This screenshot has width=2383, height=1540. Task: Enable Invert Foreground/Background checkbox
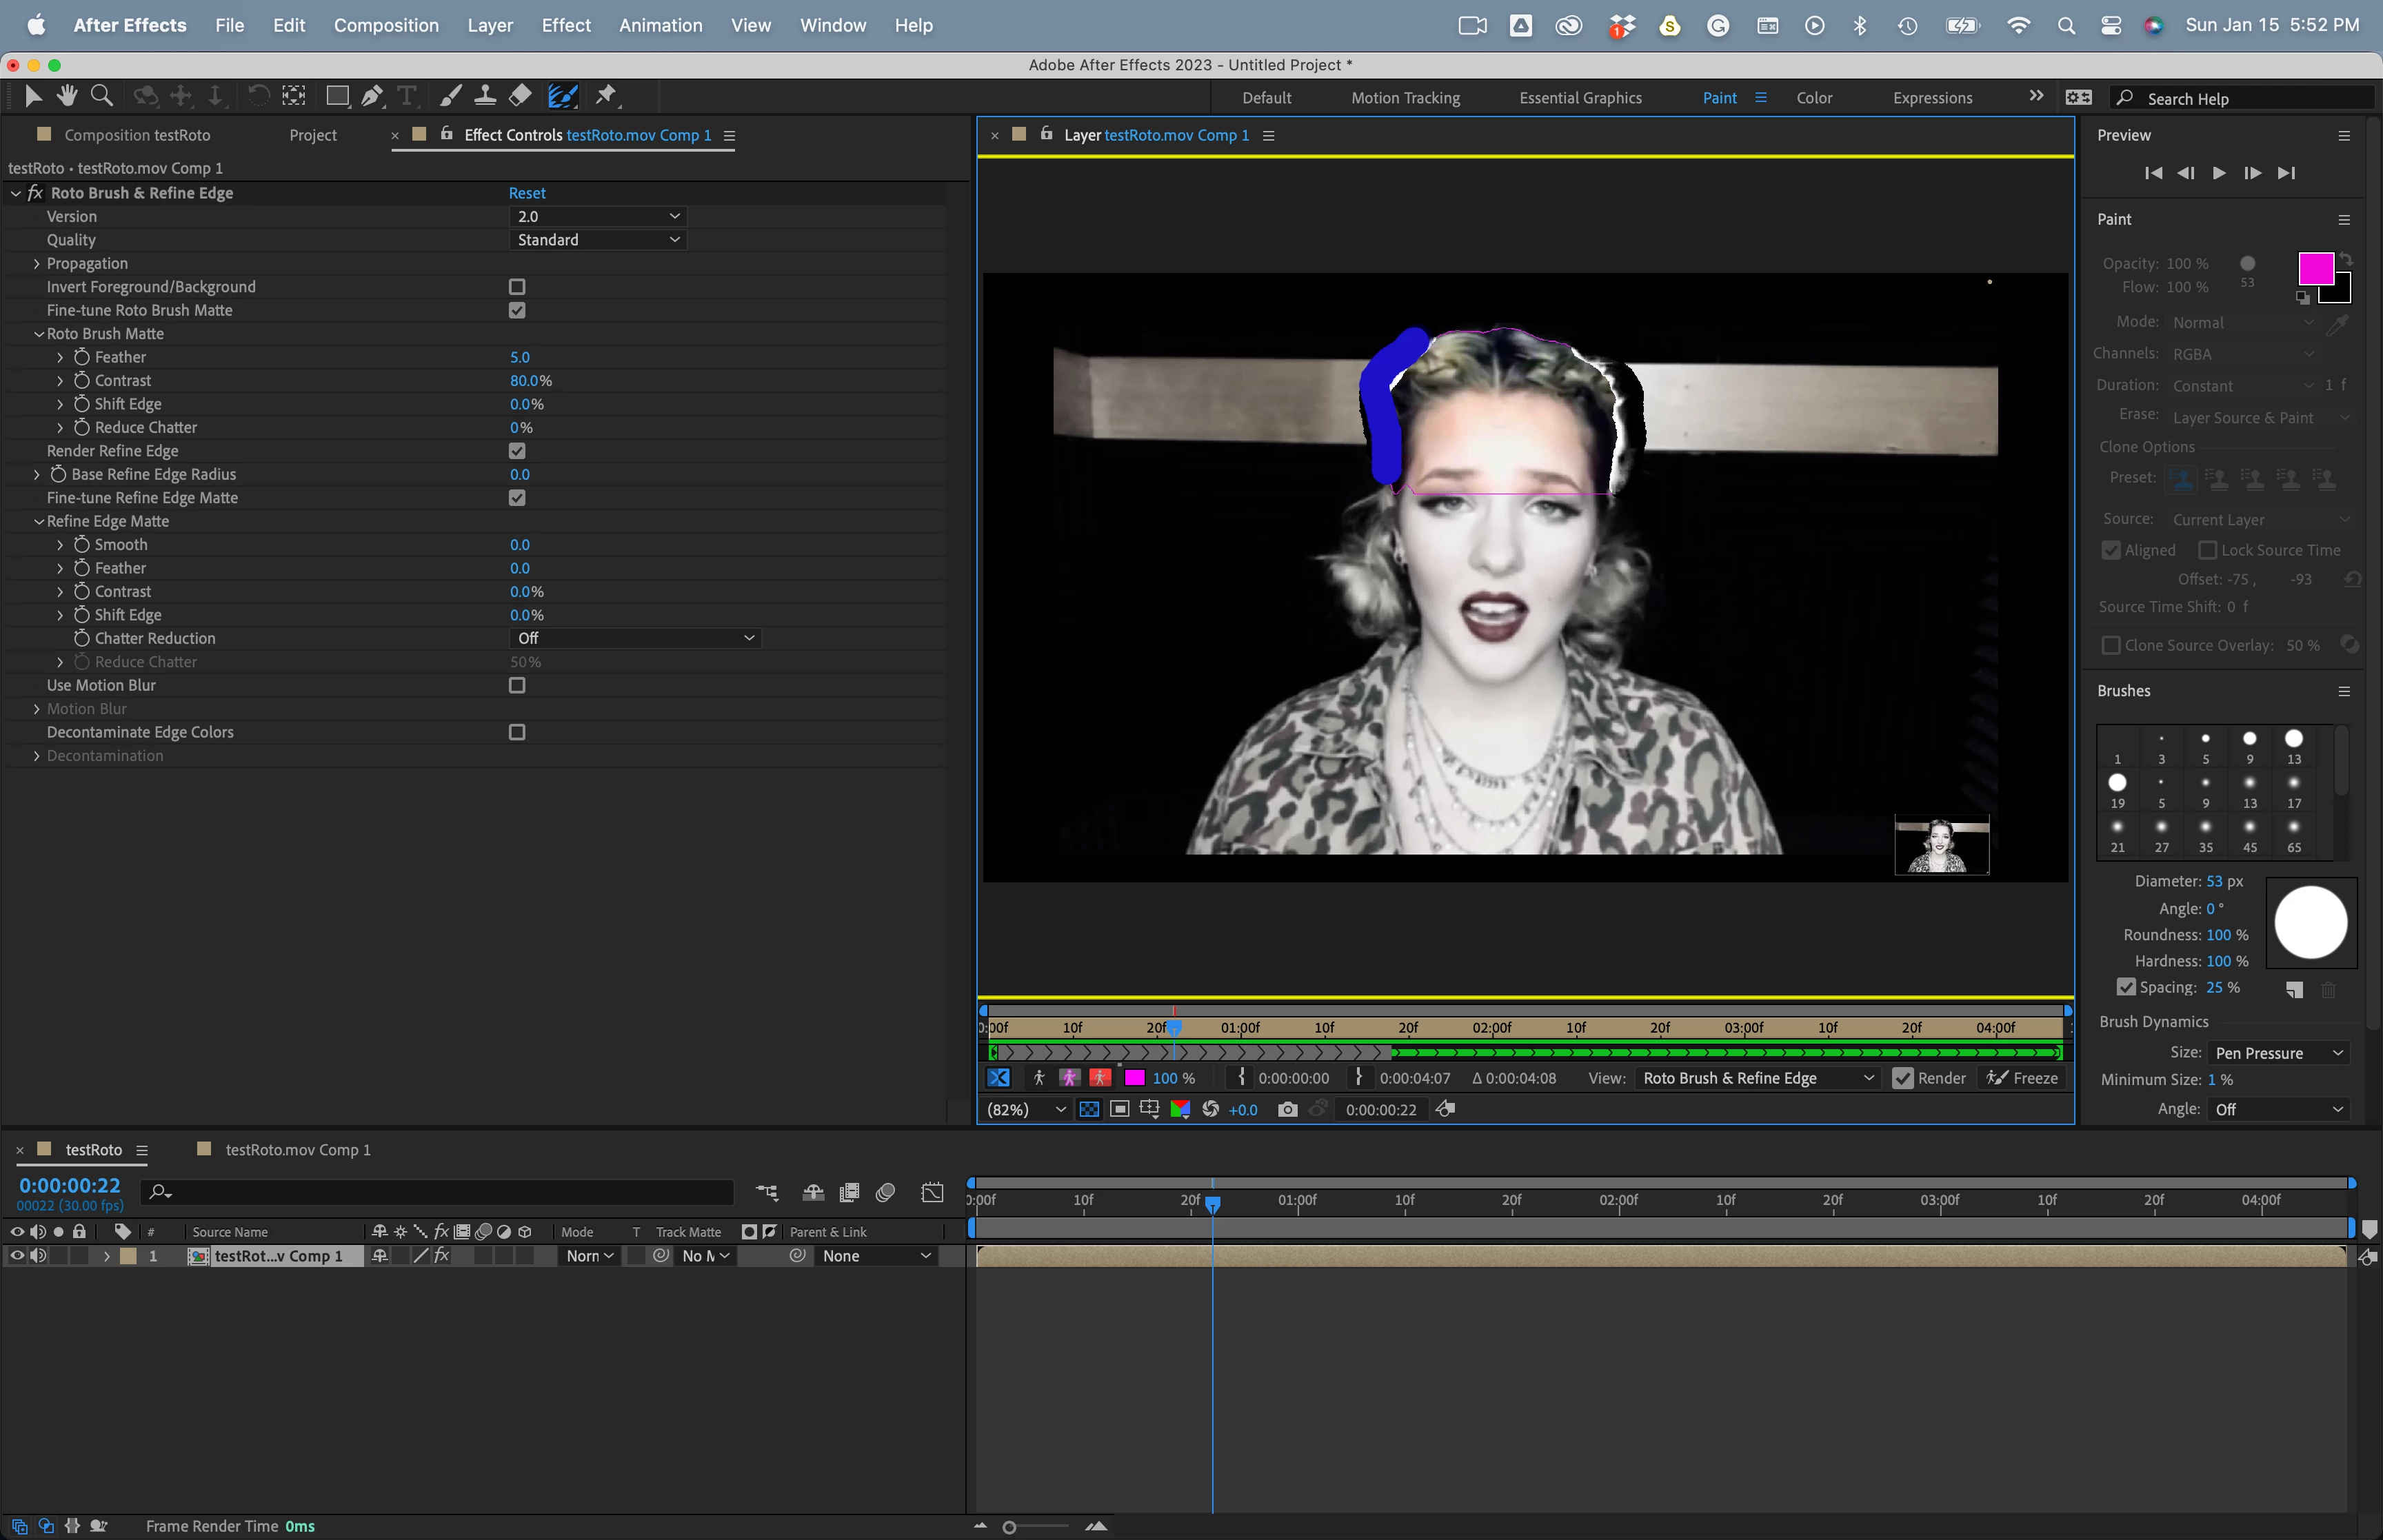(517, 287)
